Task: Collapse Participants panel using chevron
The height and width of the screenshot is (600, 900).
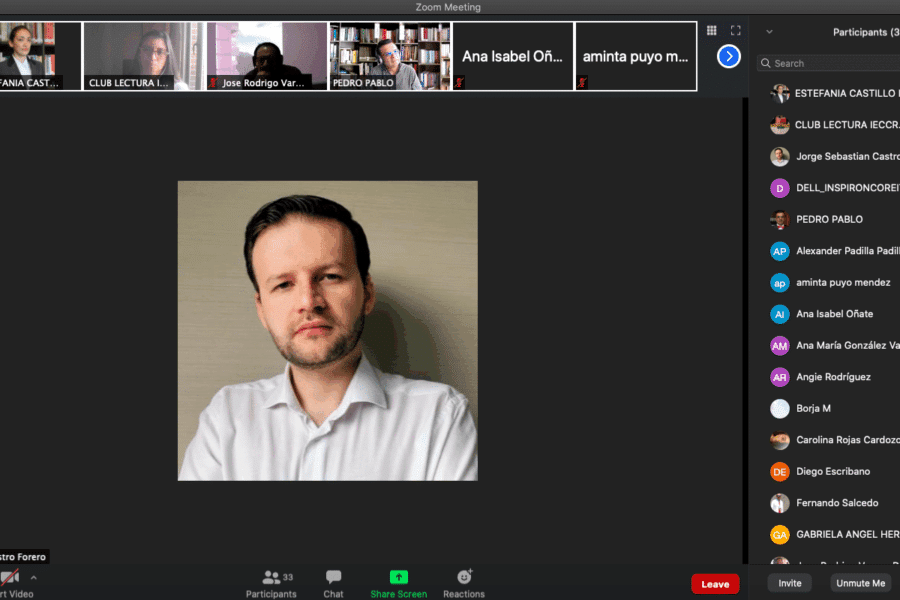Action: (x=769, y=32)
